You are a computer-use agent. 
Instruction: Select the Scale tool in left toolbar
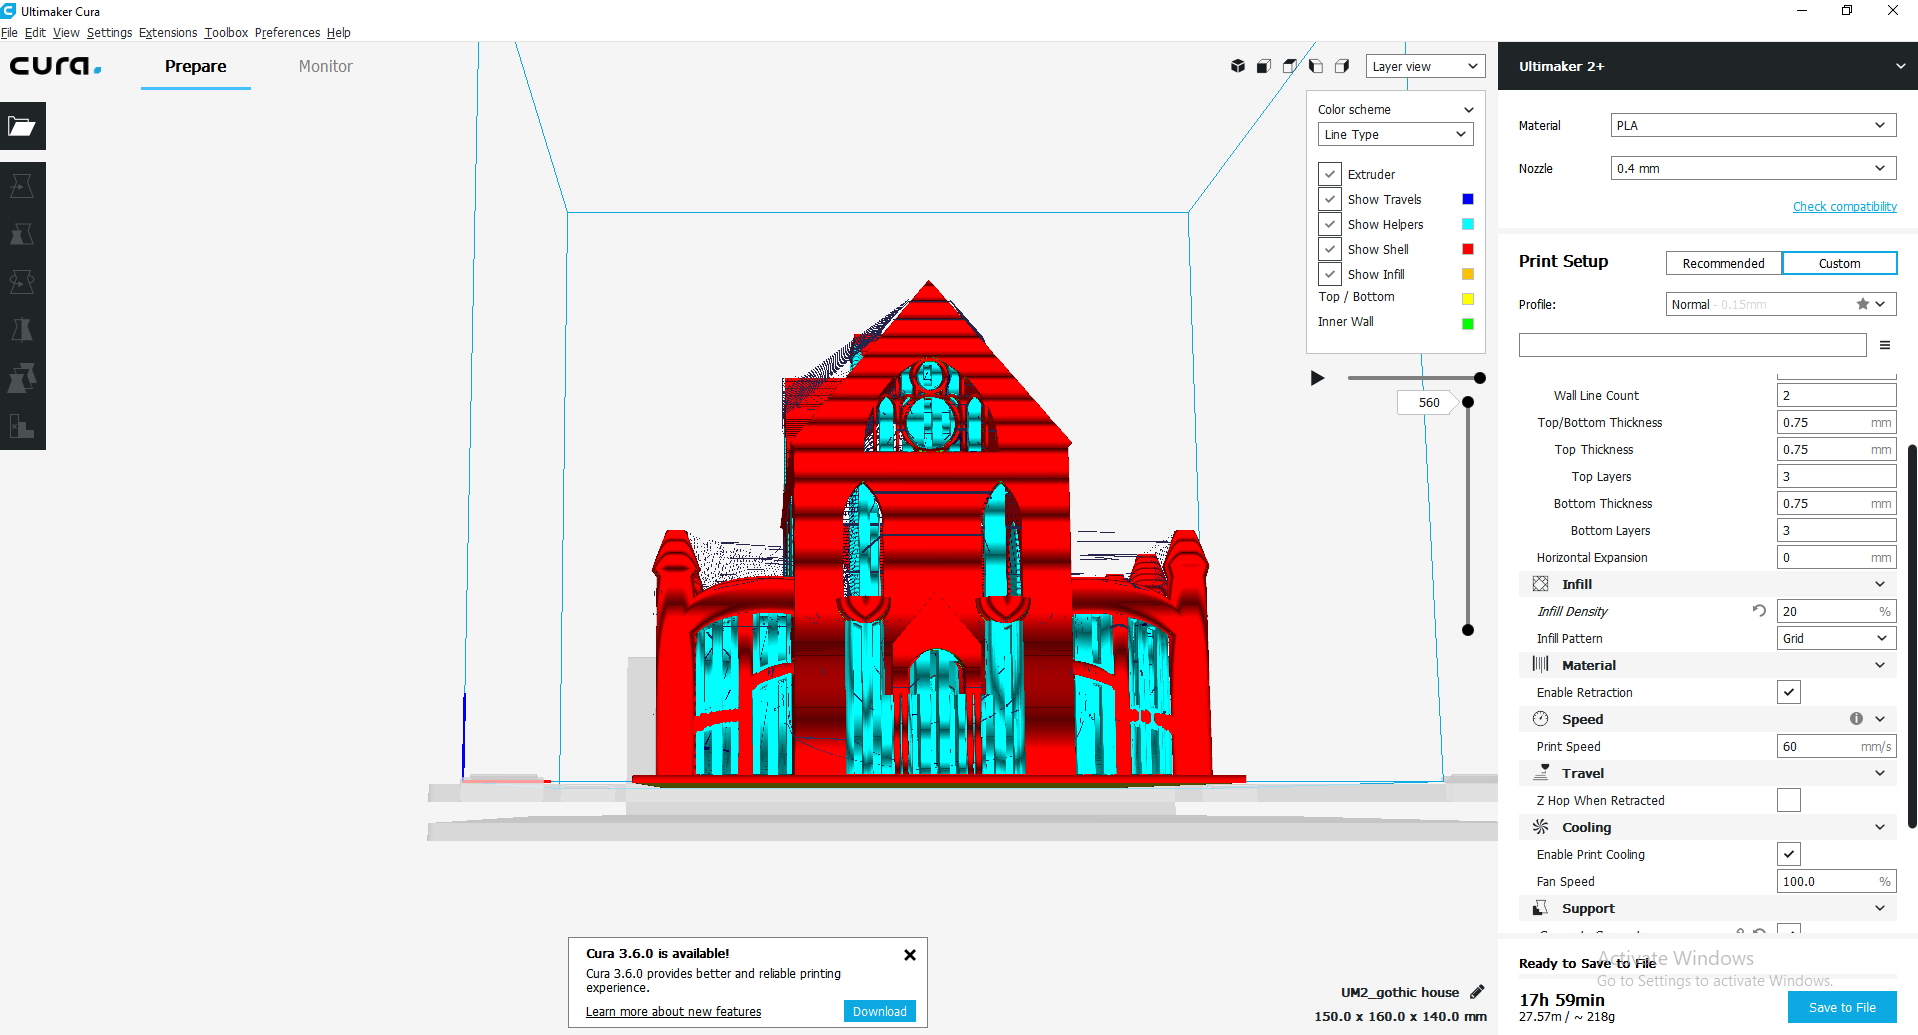[22, 234]
